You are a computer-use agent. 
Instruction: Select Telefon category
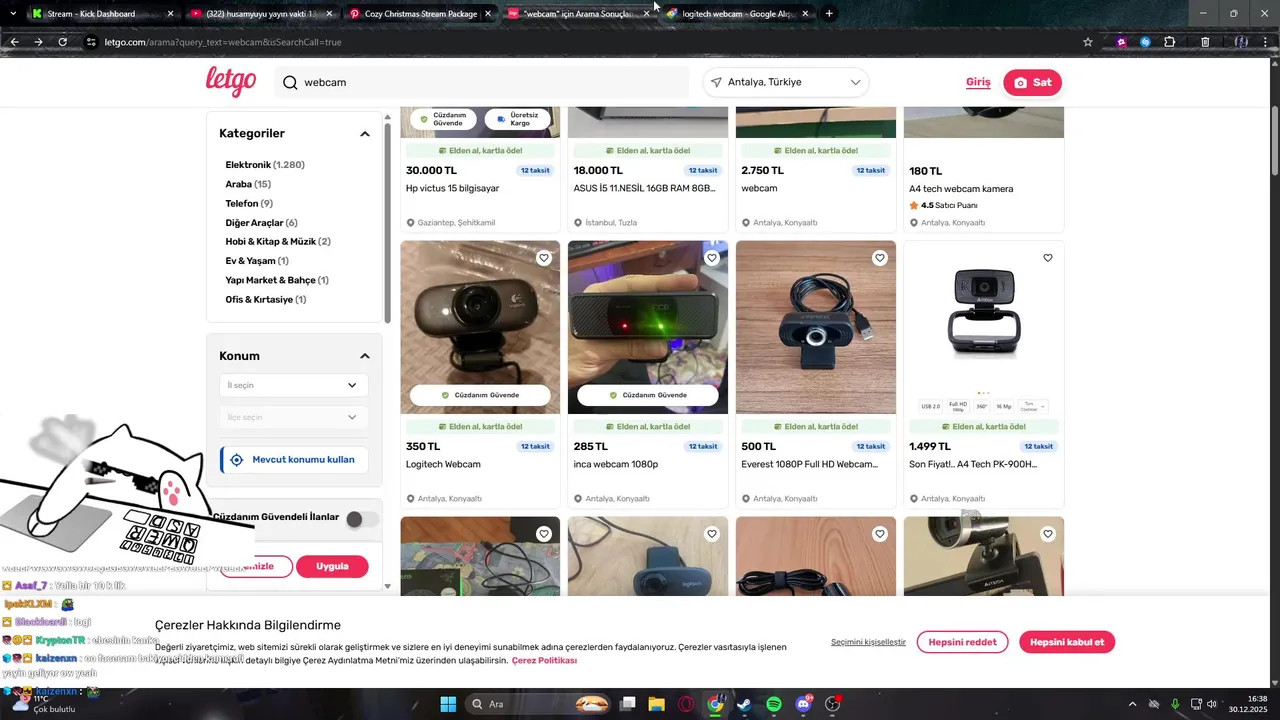tap(249, 204)
